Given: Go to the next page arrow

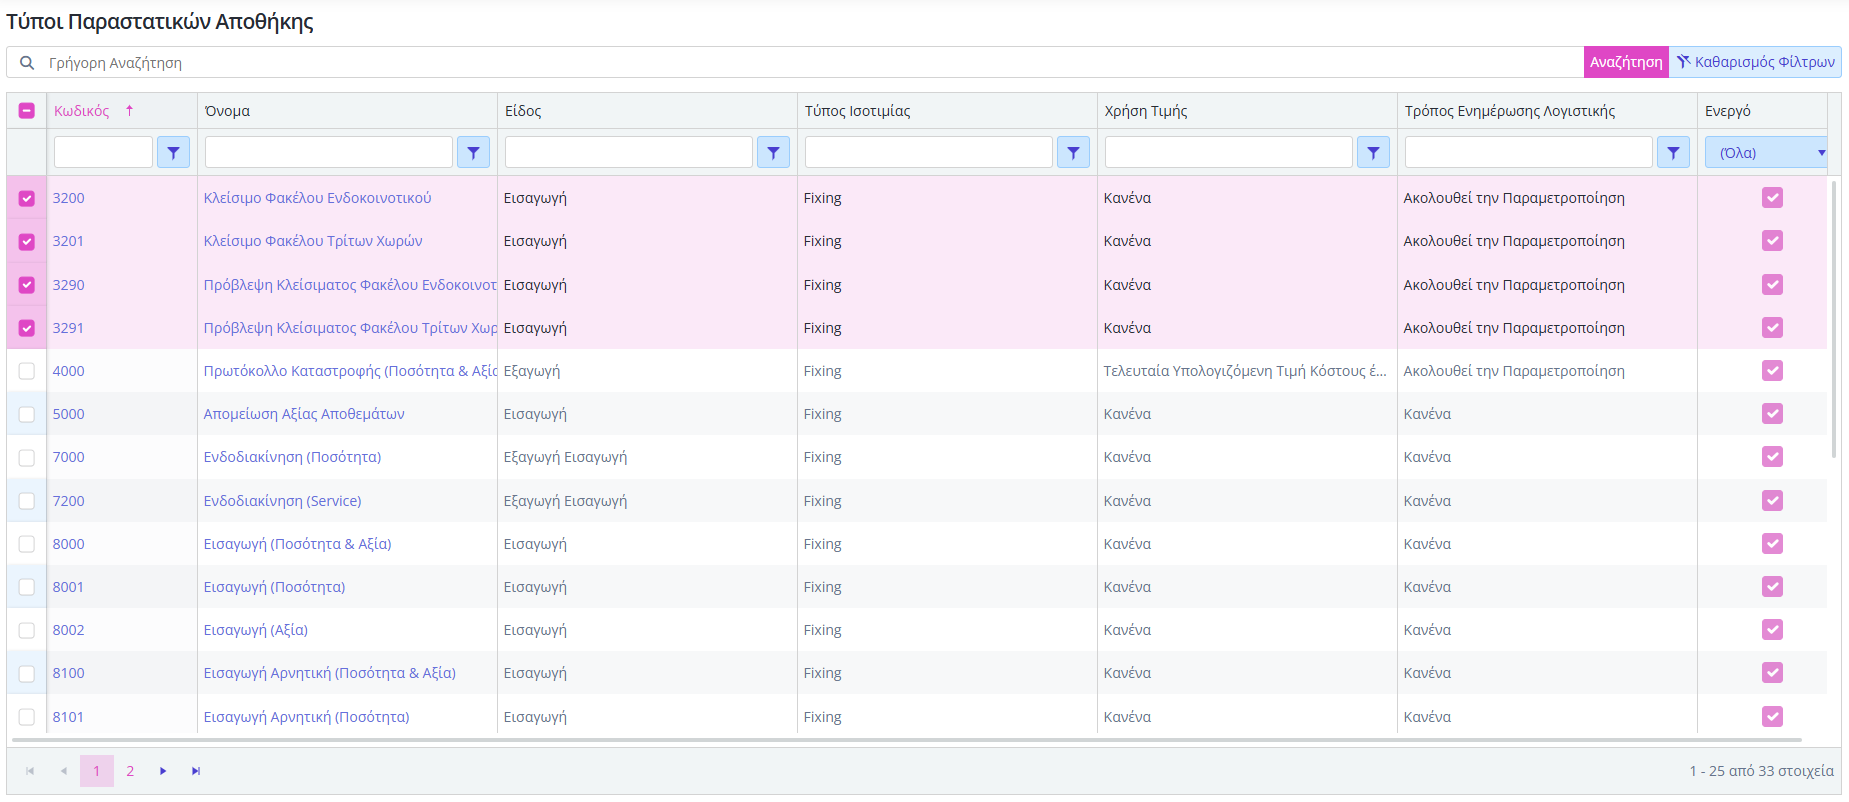Looking at the screenshot, I should click(x=163, y=771).
